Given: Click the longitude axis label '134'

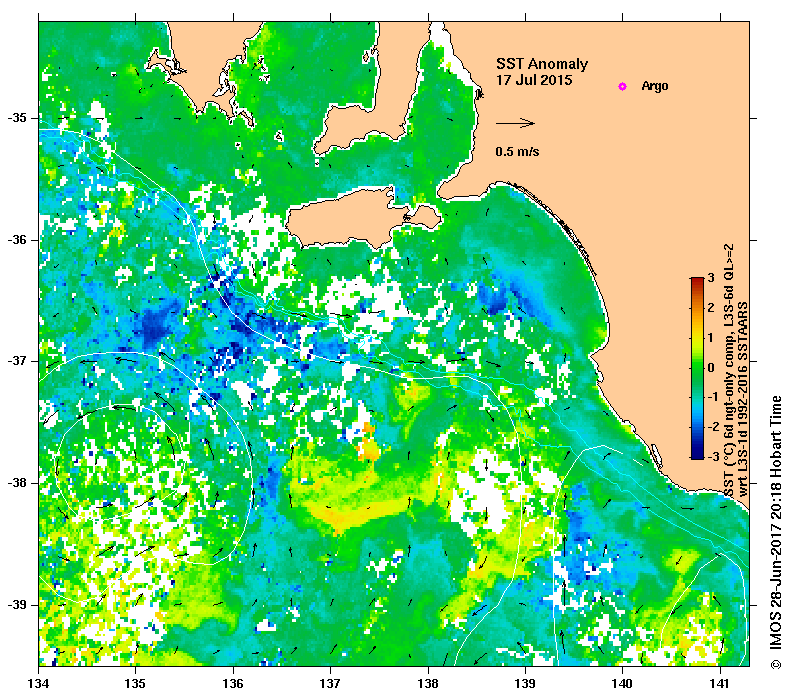Looking at the screenshot, I should [x=39, y=683].
